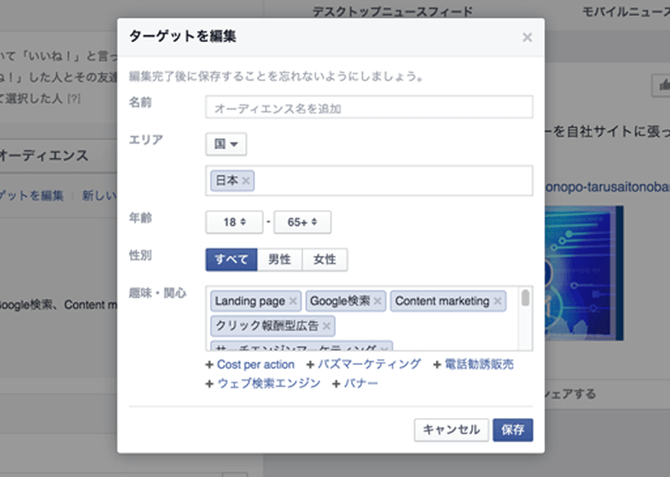Remove the クリック報酬型広告 interest tag
This screenshot has height=477, width=670.
click(327, 326)
